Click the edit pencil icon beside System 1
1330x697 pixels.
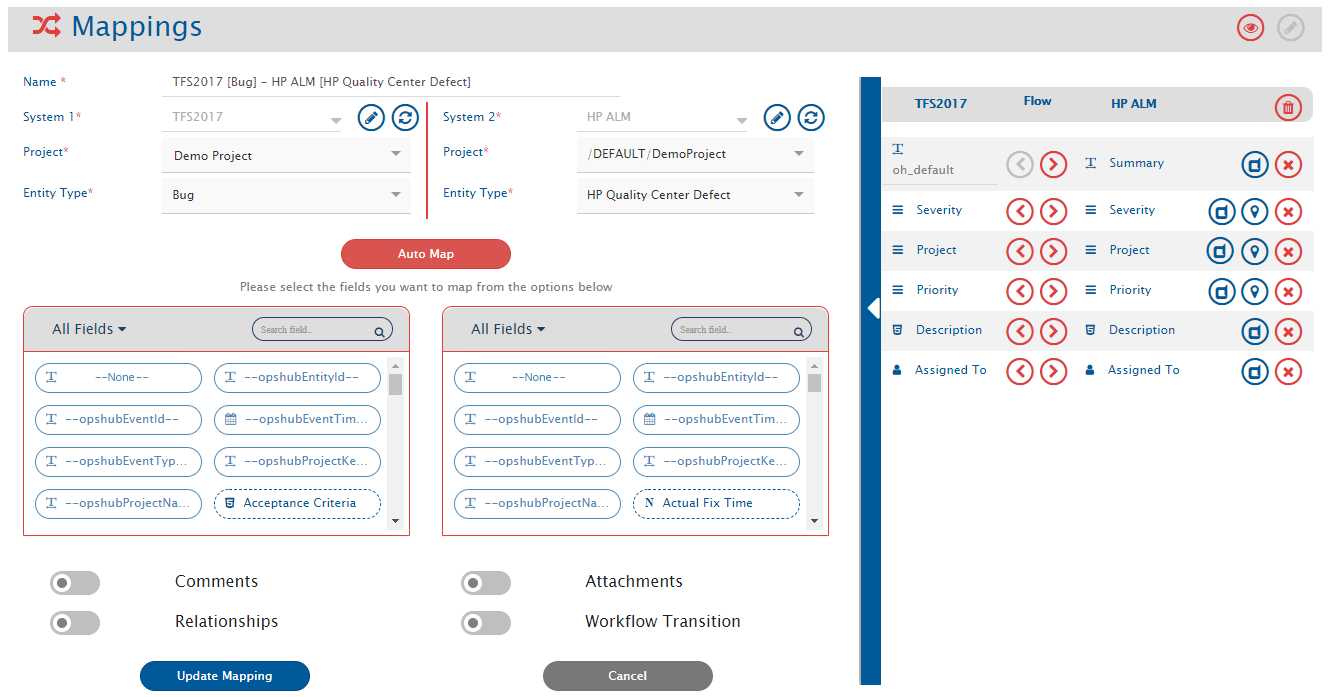pos(371,118)
